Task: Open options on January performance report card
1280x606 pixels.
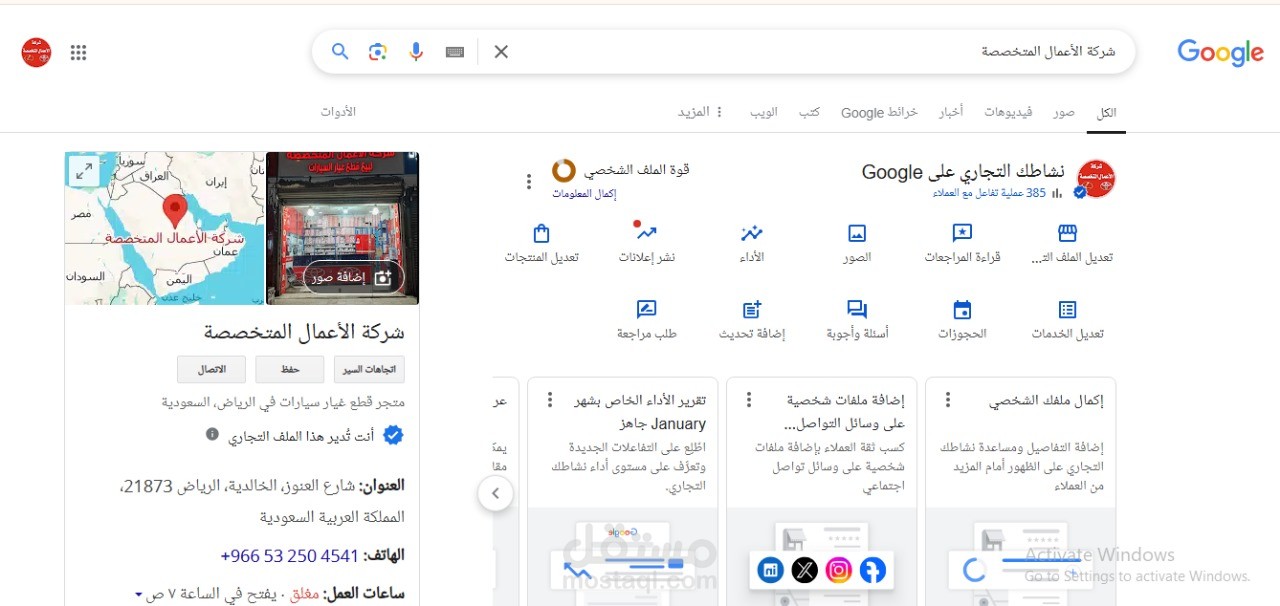Action: 550,400
